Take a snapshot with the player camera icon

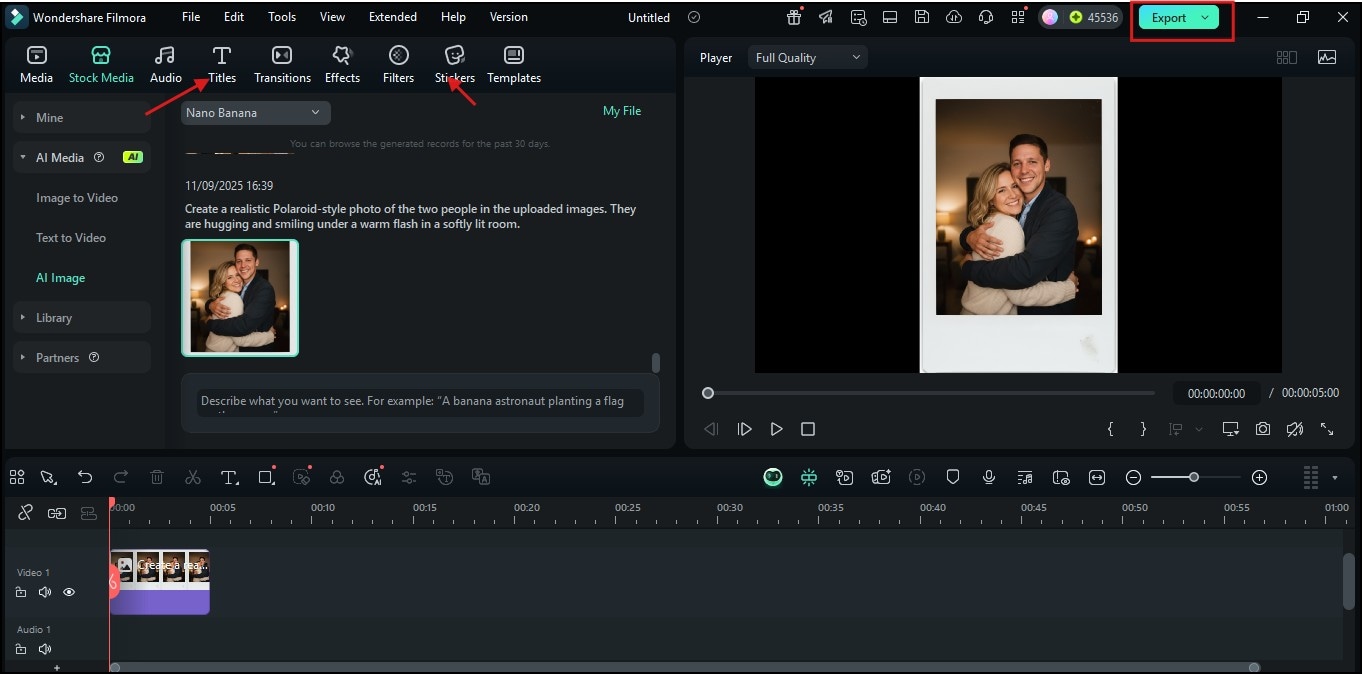click(1262, 428)
